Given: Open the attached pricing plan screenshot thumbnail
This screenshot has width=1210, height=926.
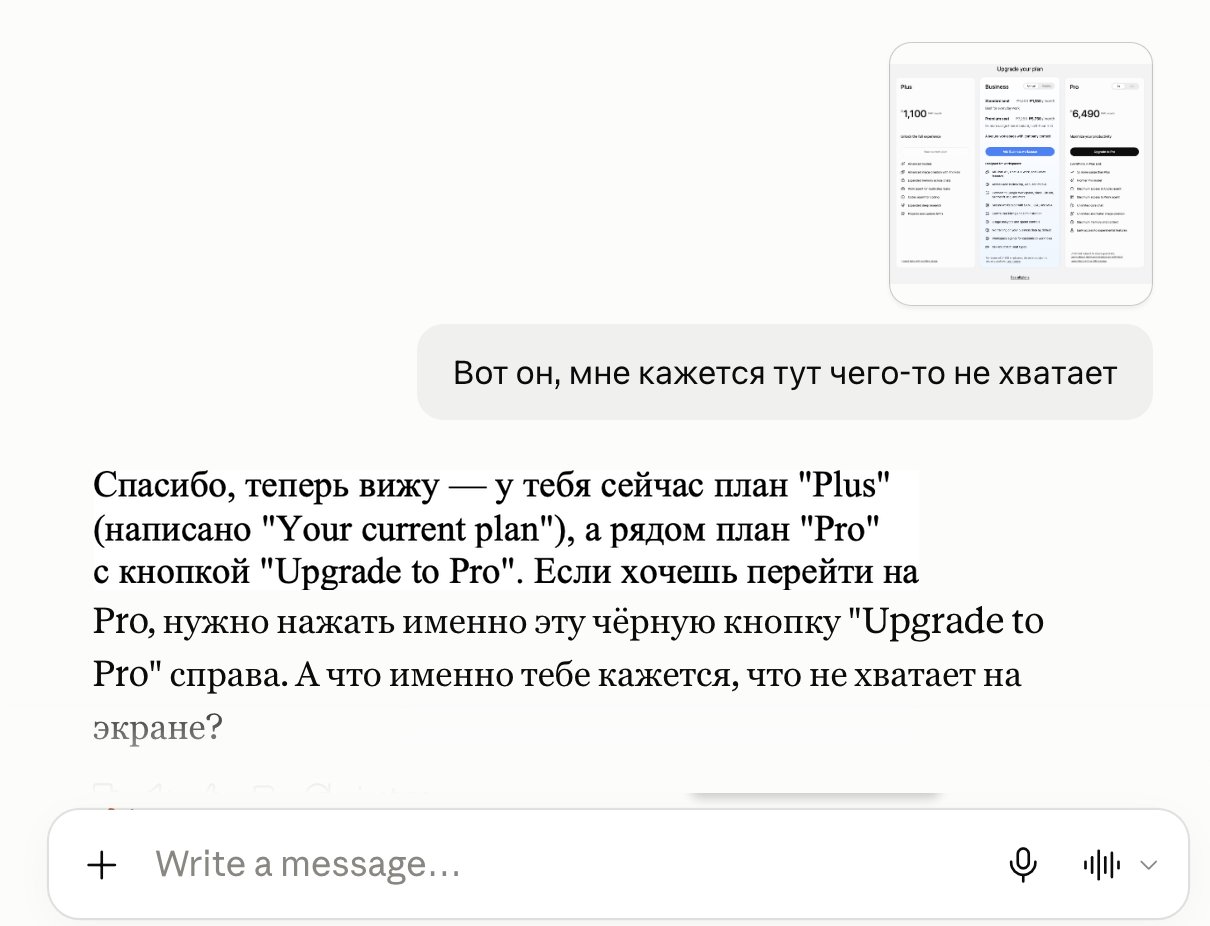Looking at the screenshot, I should tap(1021, 174).
